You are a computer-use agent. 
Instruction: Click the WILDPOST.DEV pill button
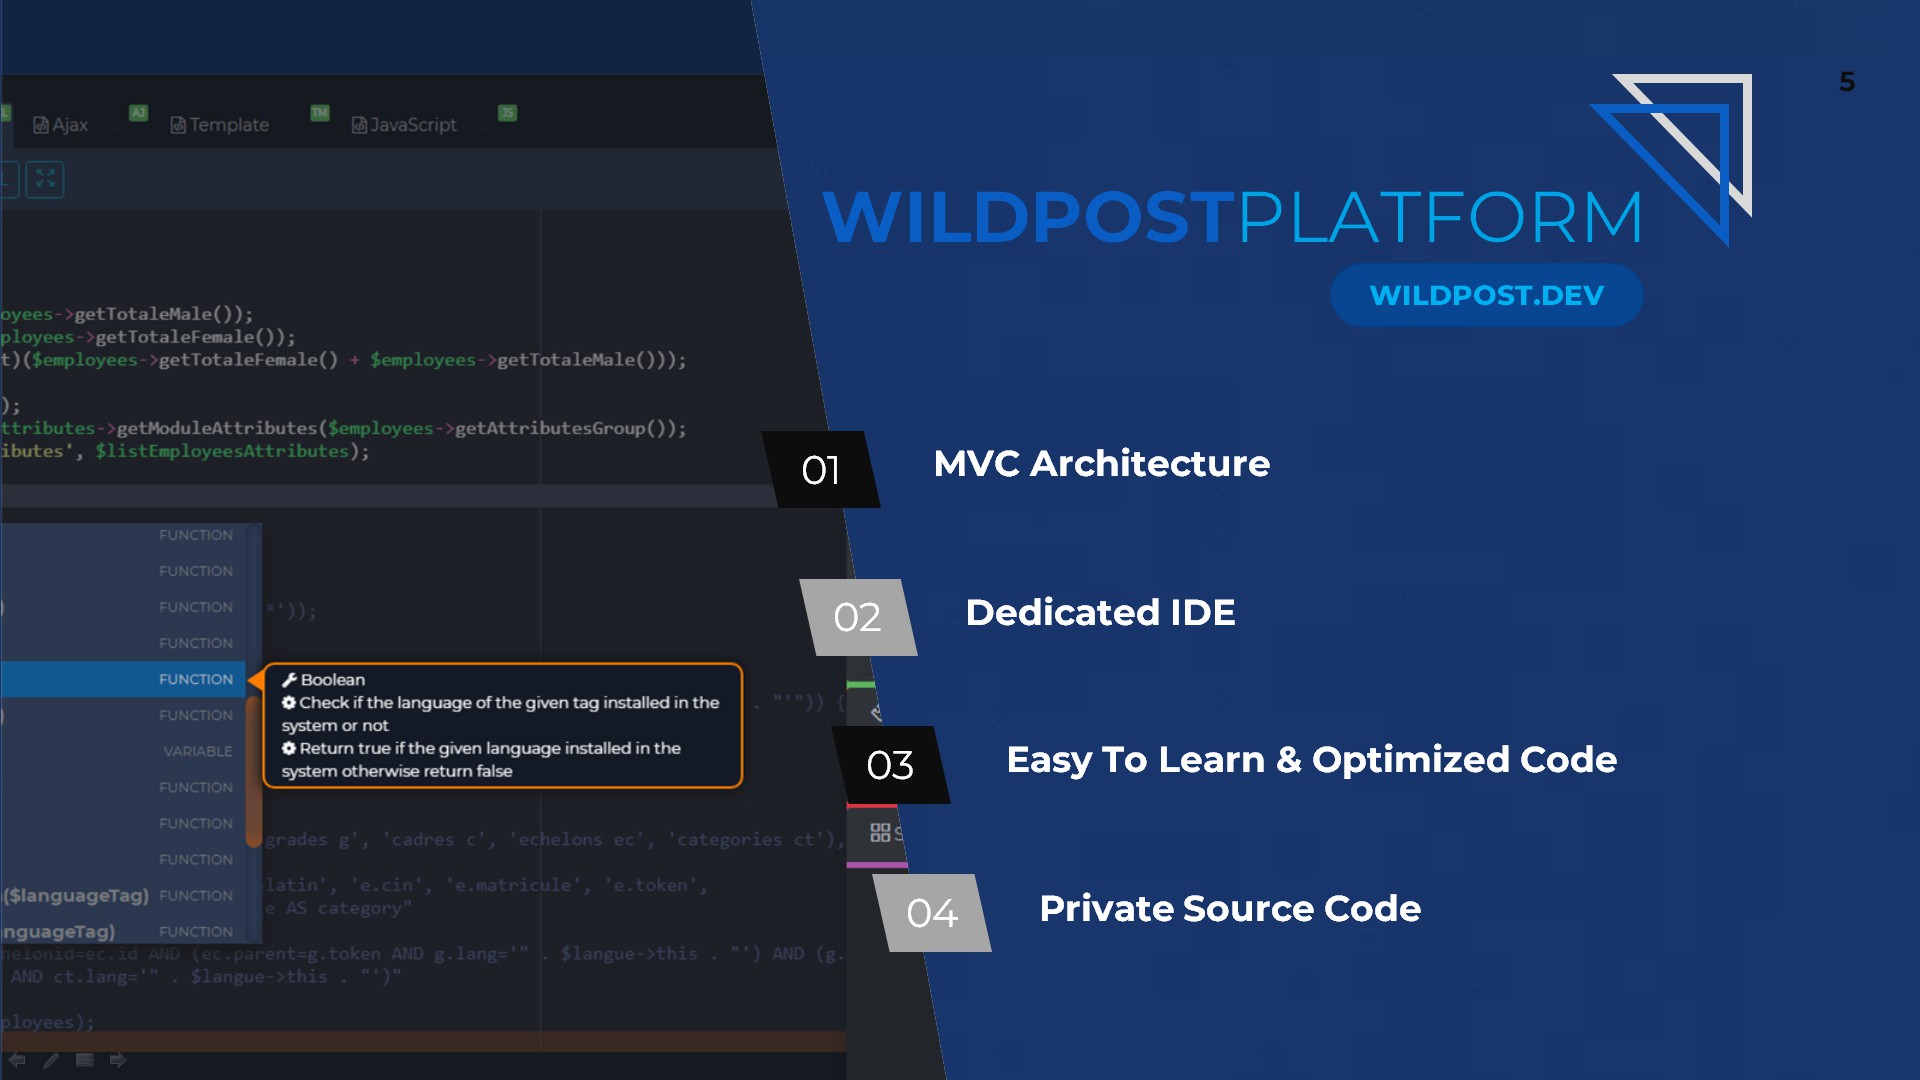(1486, 295)
